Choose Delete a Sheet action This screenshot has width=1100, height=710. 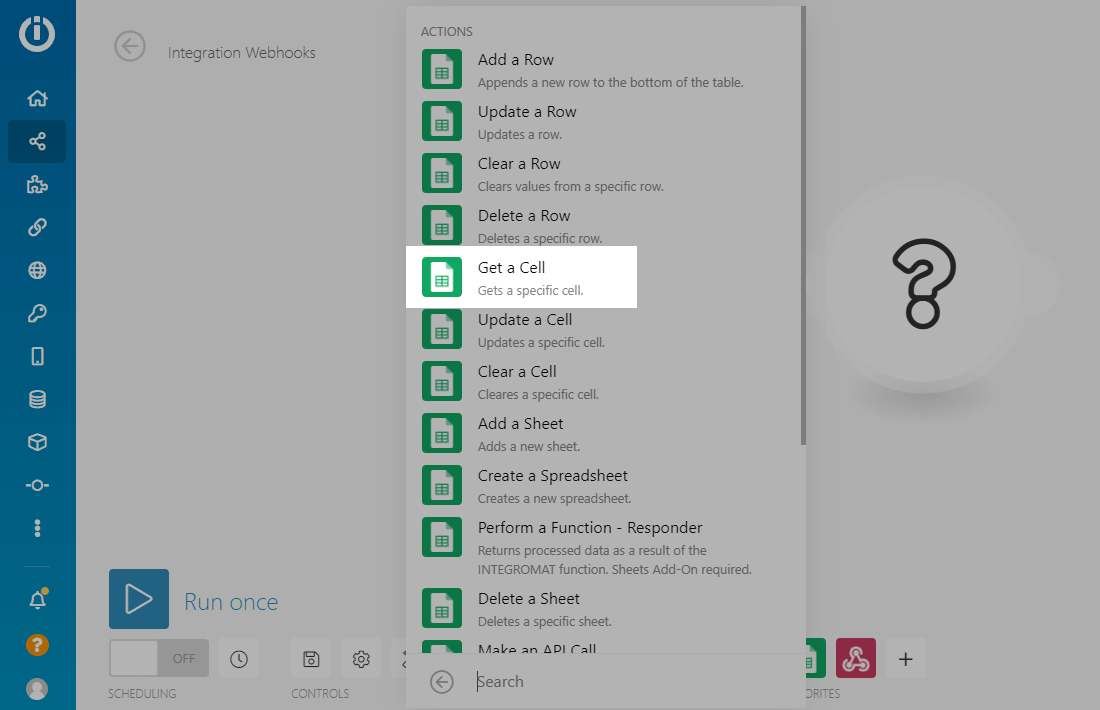pos(605,608)
